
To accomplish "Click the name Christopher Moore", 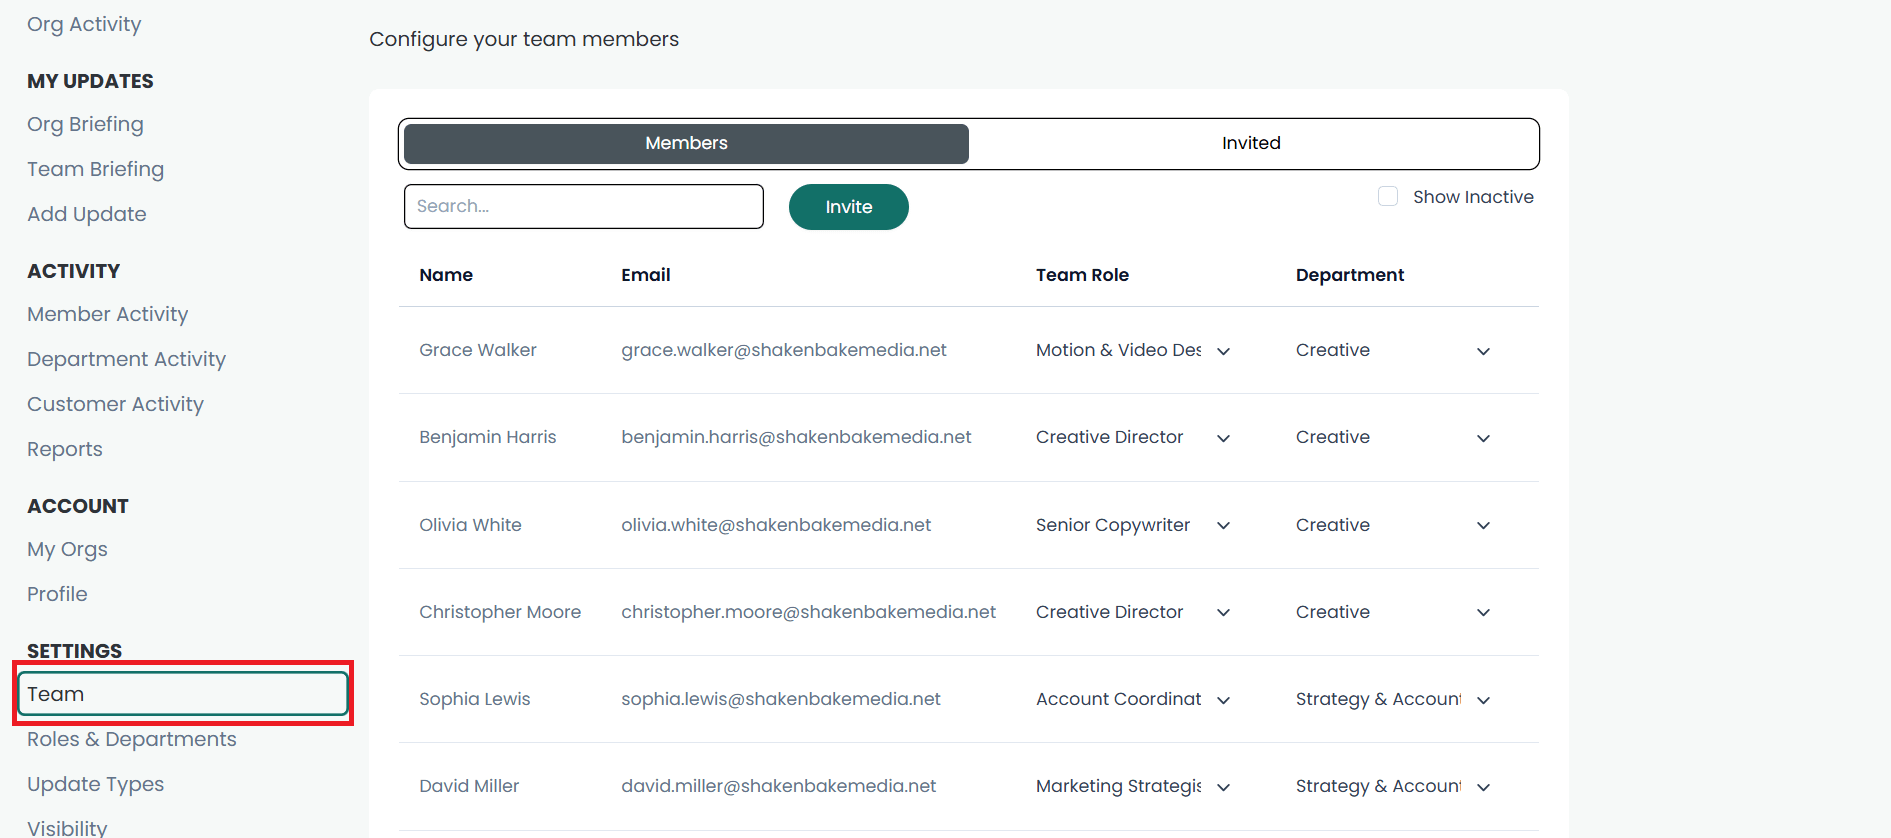I will point(500,612).
